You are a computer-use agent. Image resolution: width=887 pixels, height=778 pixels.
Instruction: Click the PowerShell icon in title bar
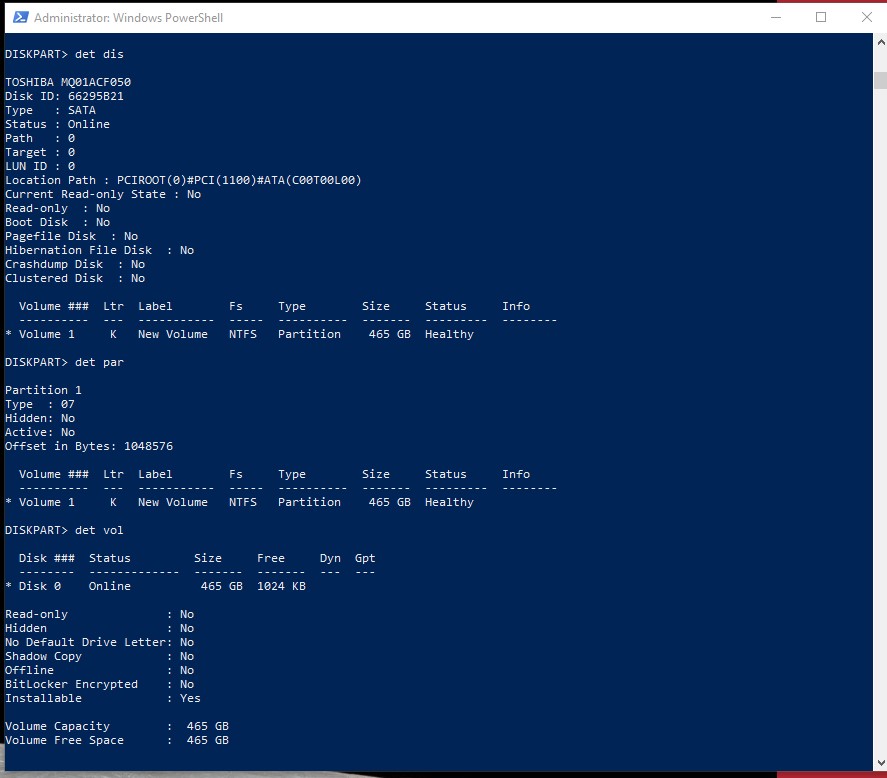tap(19, 17)
